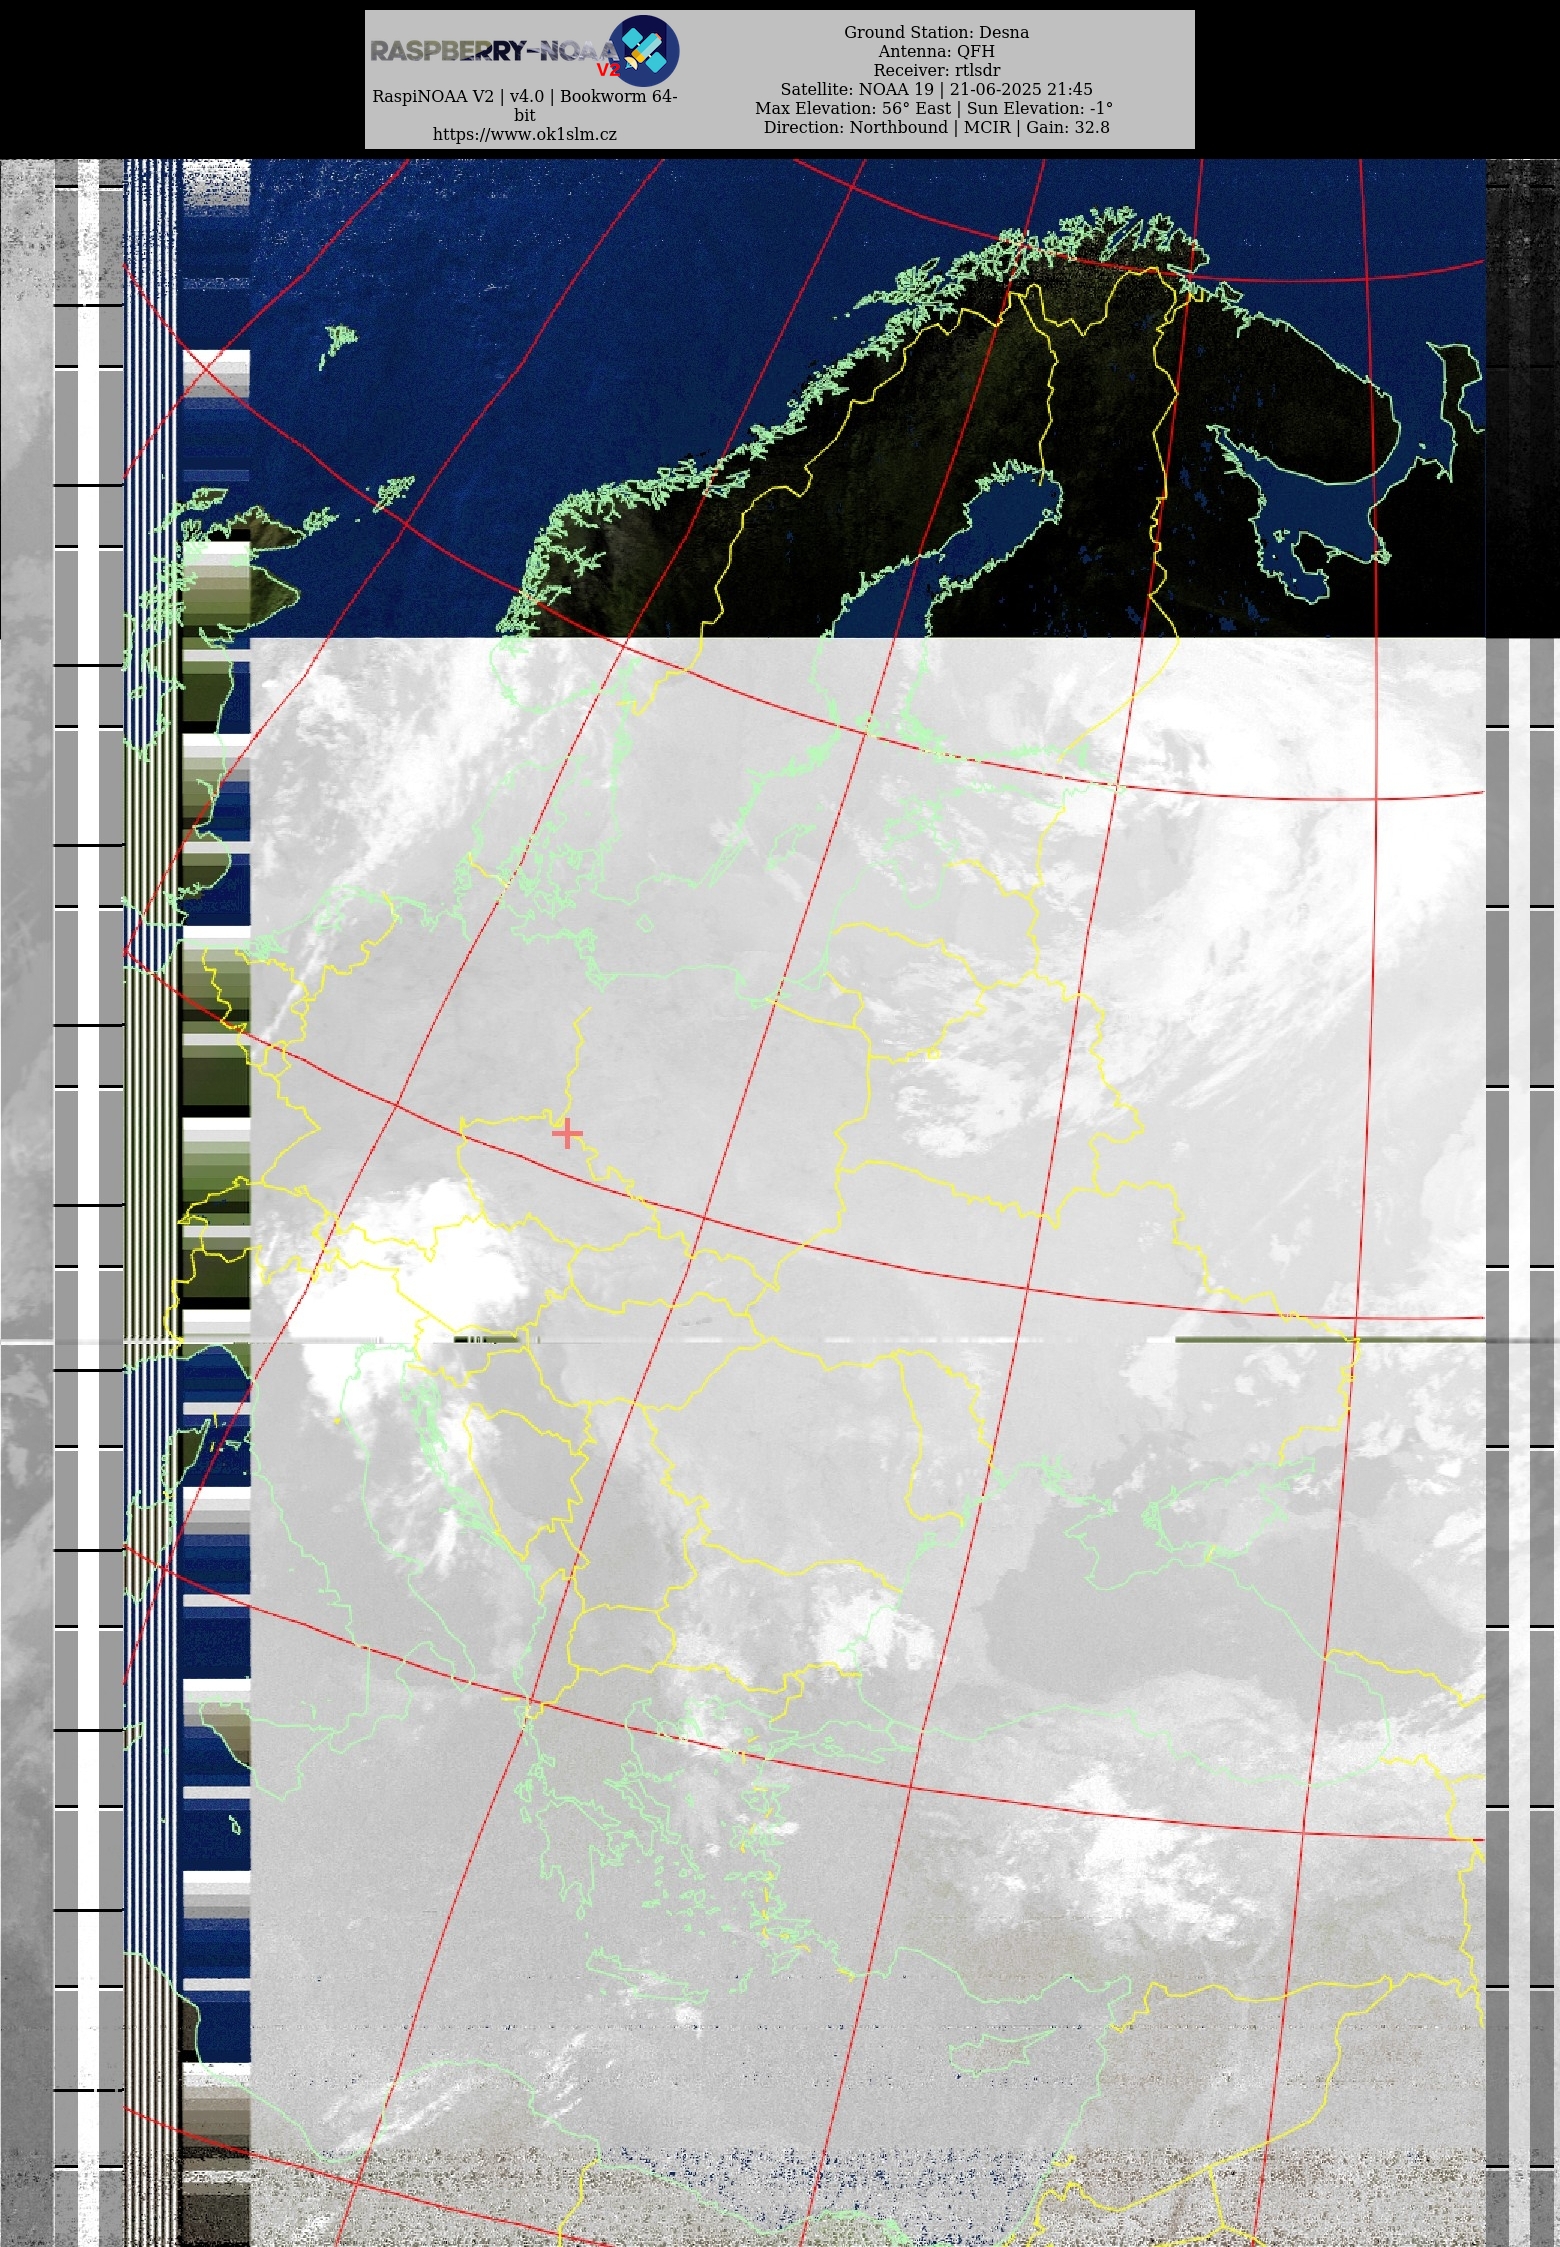
Task: Click 'Direction: Northbound | MCIR | Gain: 32.8' line
Action: (936, 127)
